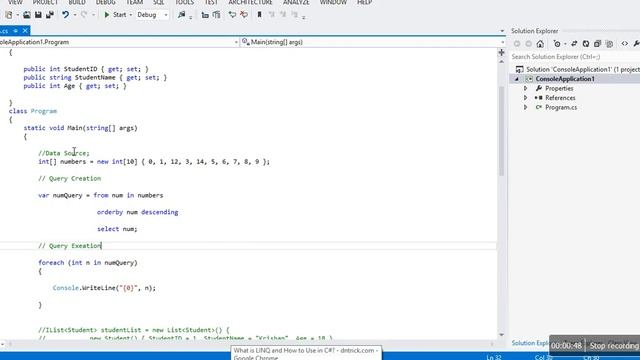This screenshot has height=360, width=640.
Task: Toggle Show All Files in Solution Explorer
Action: 609,44
